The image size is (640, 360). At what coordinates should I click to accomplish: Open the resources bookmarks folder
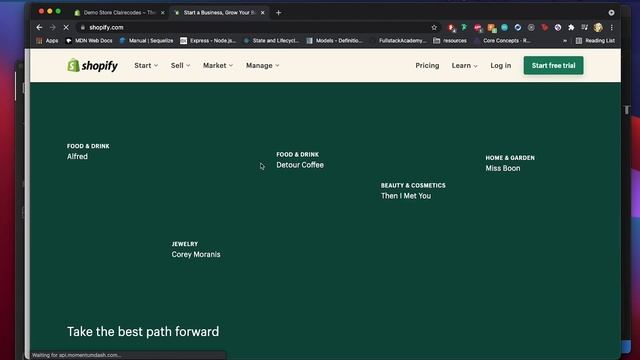450,40
